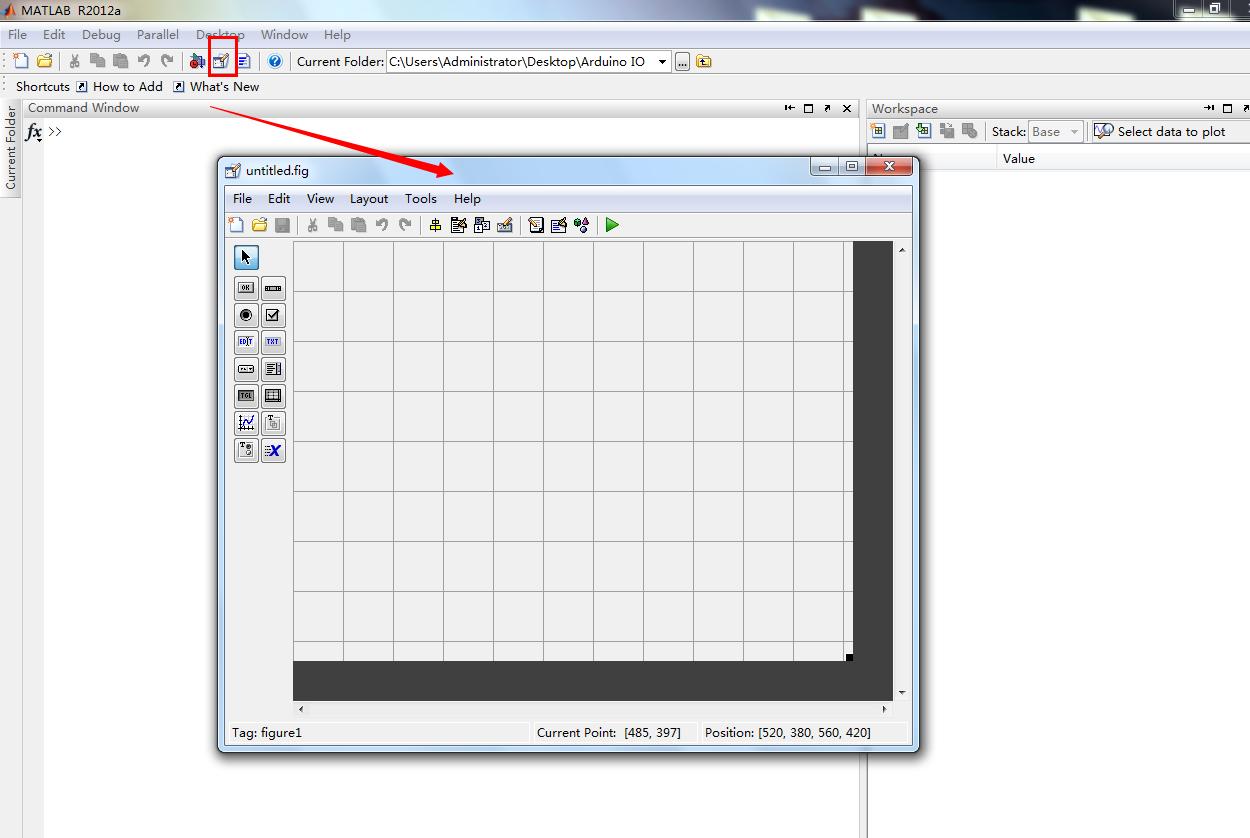This screenshot has height=838, width=1250.
Task: Pick the Check Box component in palette
Action: click(273, 315)
